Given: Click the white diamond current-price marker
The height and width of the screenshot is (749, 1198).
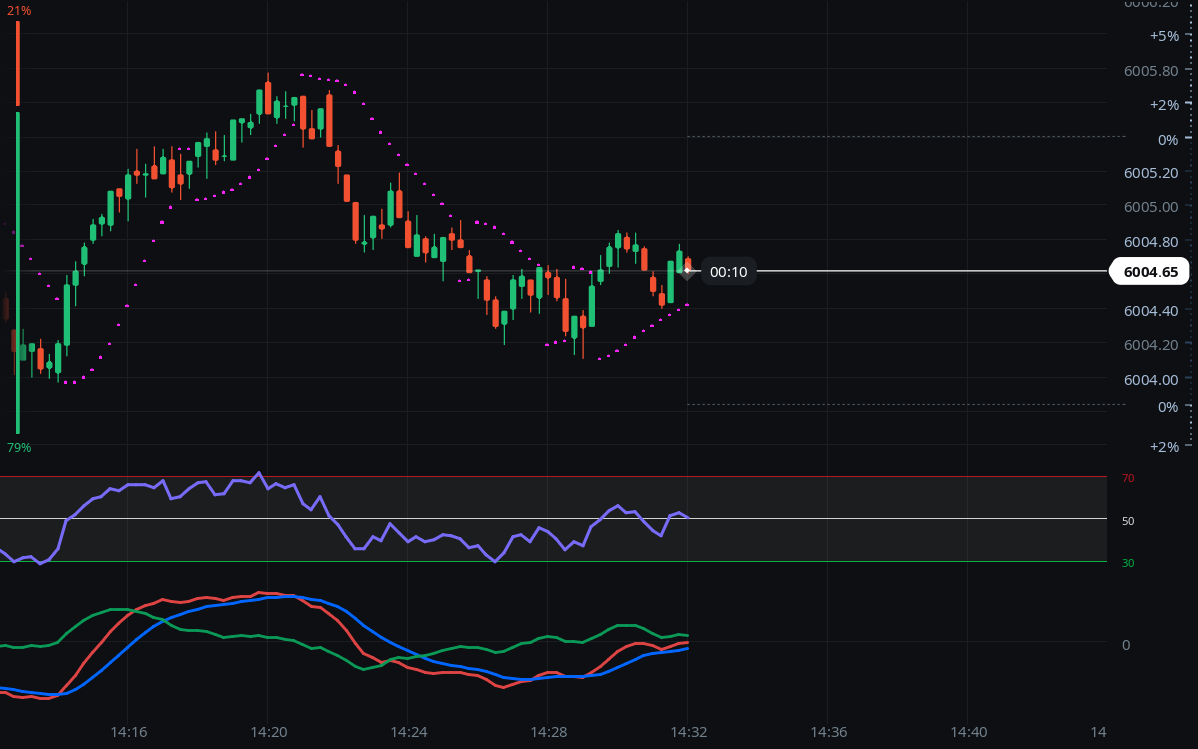Looking at the screenshot, I should [687, 271].
